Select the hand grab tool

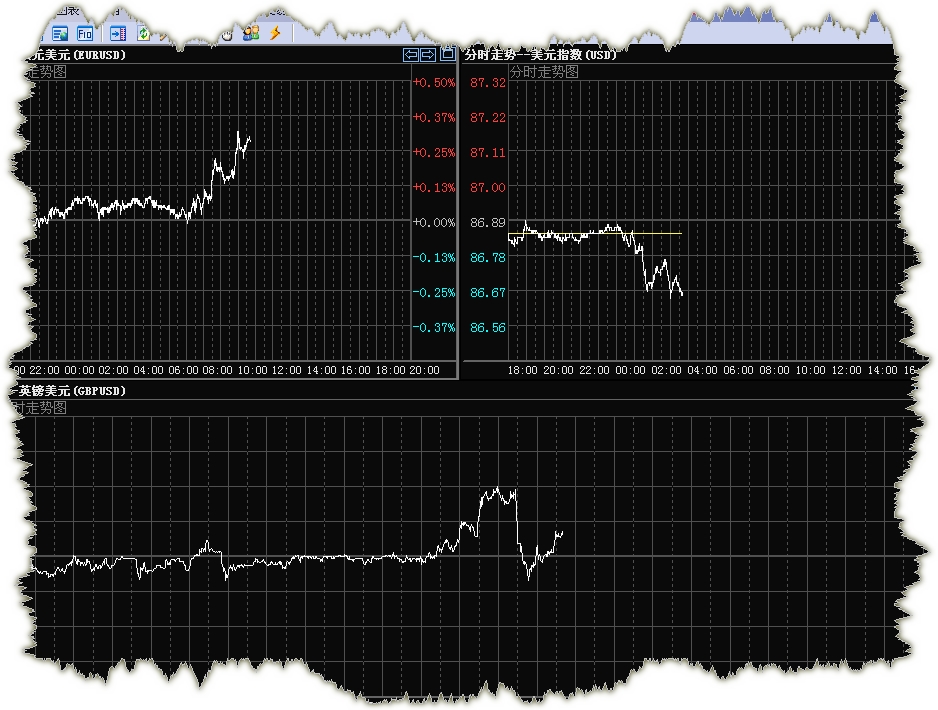pos(227,35)
